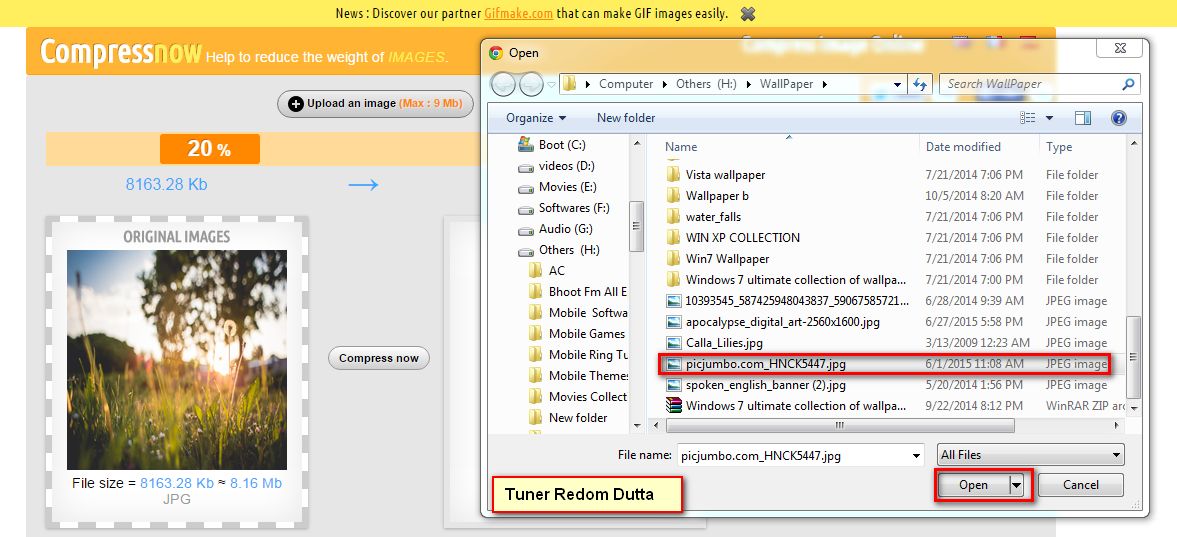Click the file list vertical scrollbar
Viewport: 1177px width, 537px height.
click(1133, 357)
